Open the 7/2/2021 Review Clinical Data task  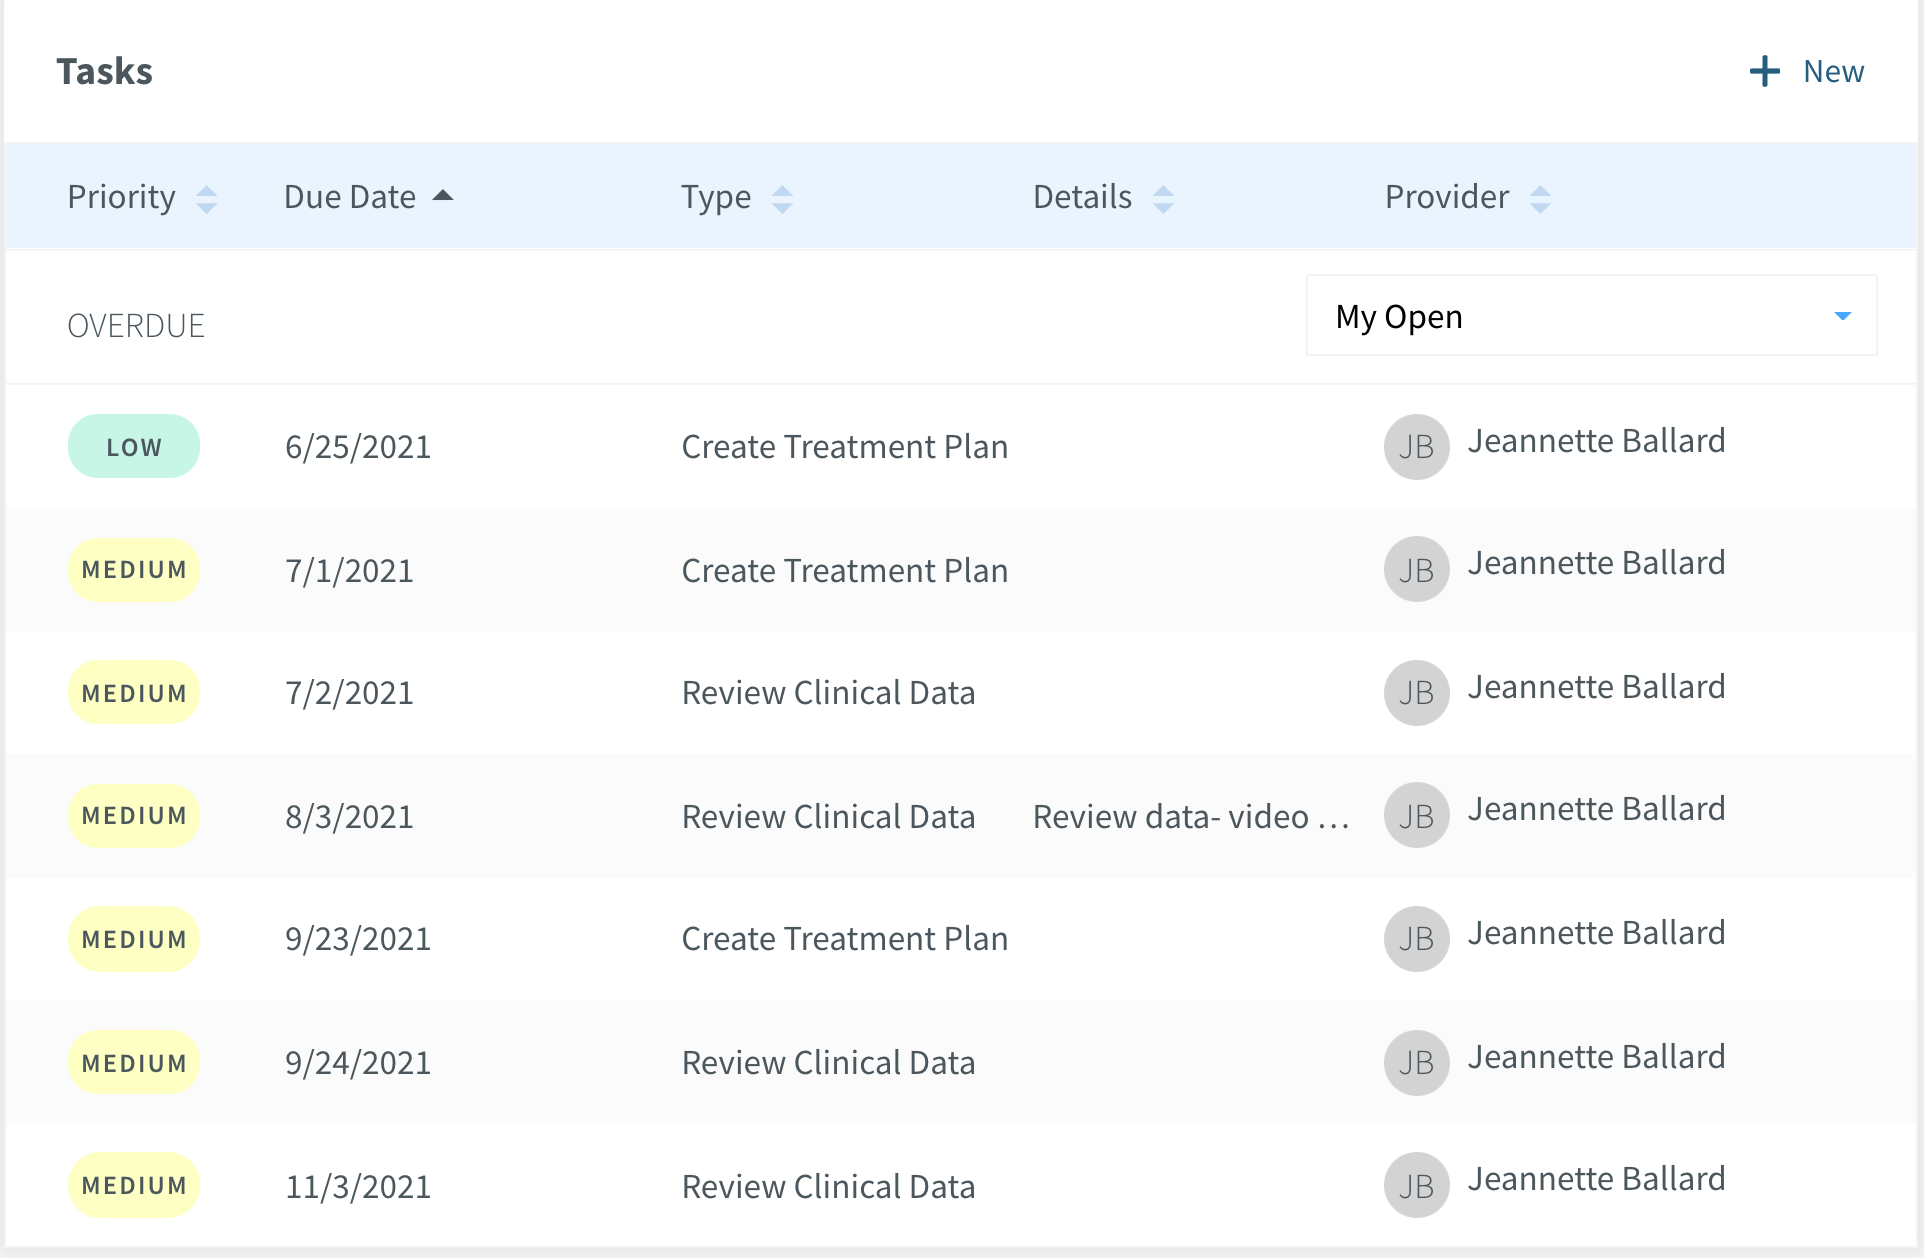[x=828, y=693]
